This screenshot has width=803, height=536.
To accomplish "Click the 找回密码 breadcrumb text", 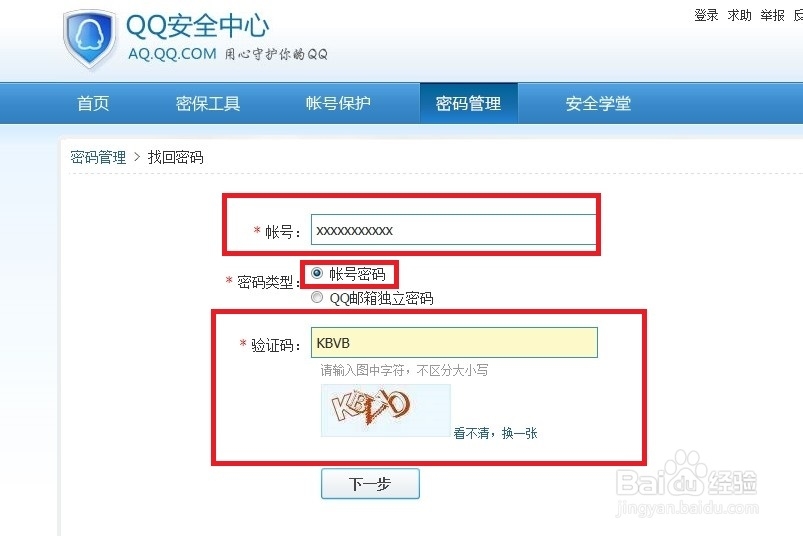I will click(176, 157).
